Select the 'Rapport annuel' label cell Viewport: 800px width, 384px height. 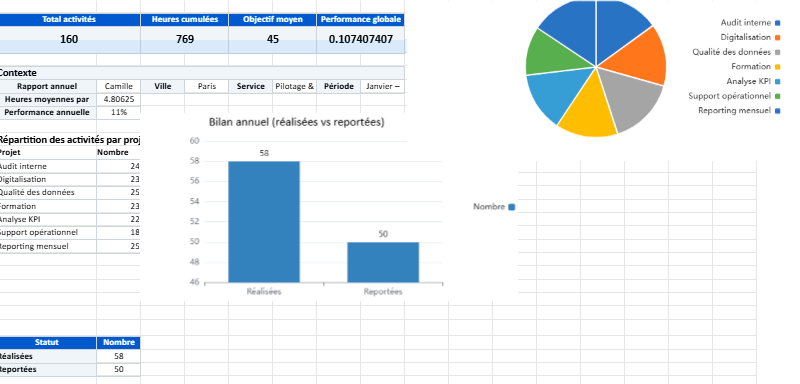47,86
